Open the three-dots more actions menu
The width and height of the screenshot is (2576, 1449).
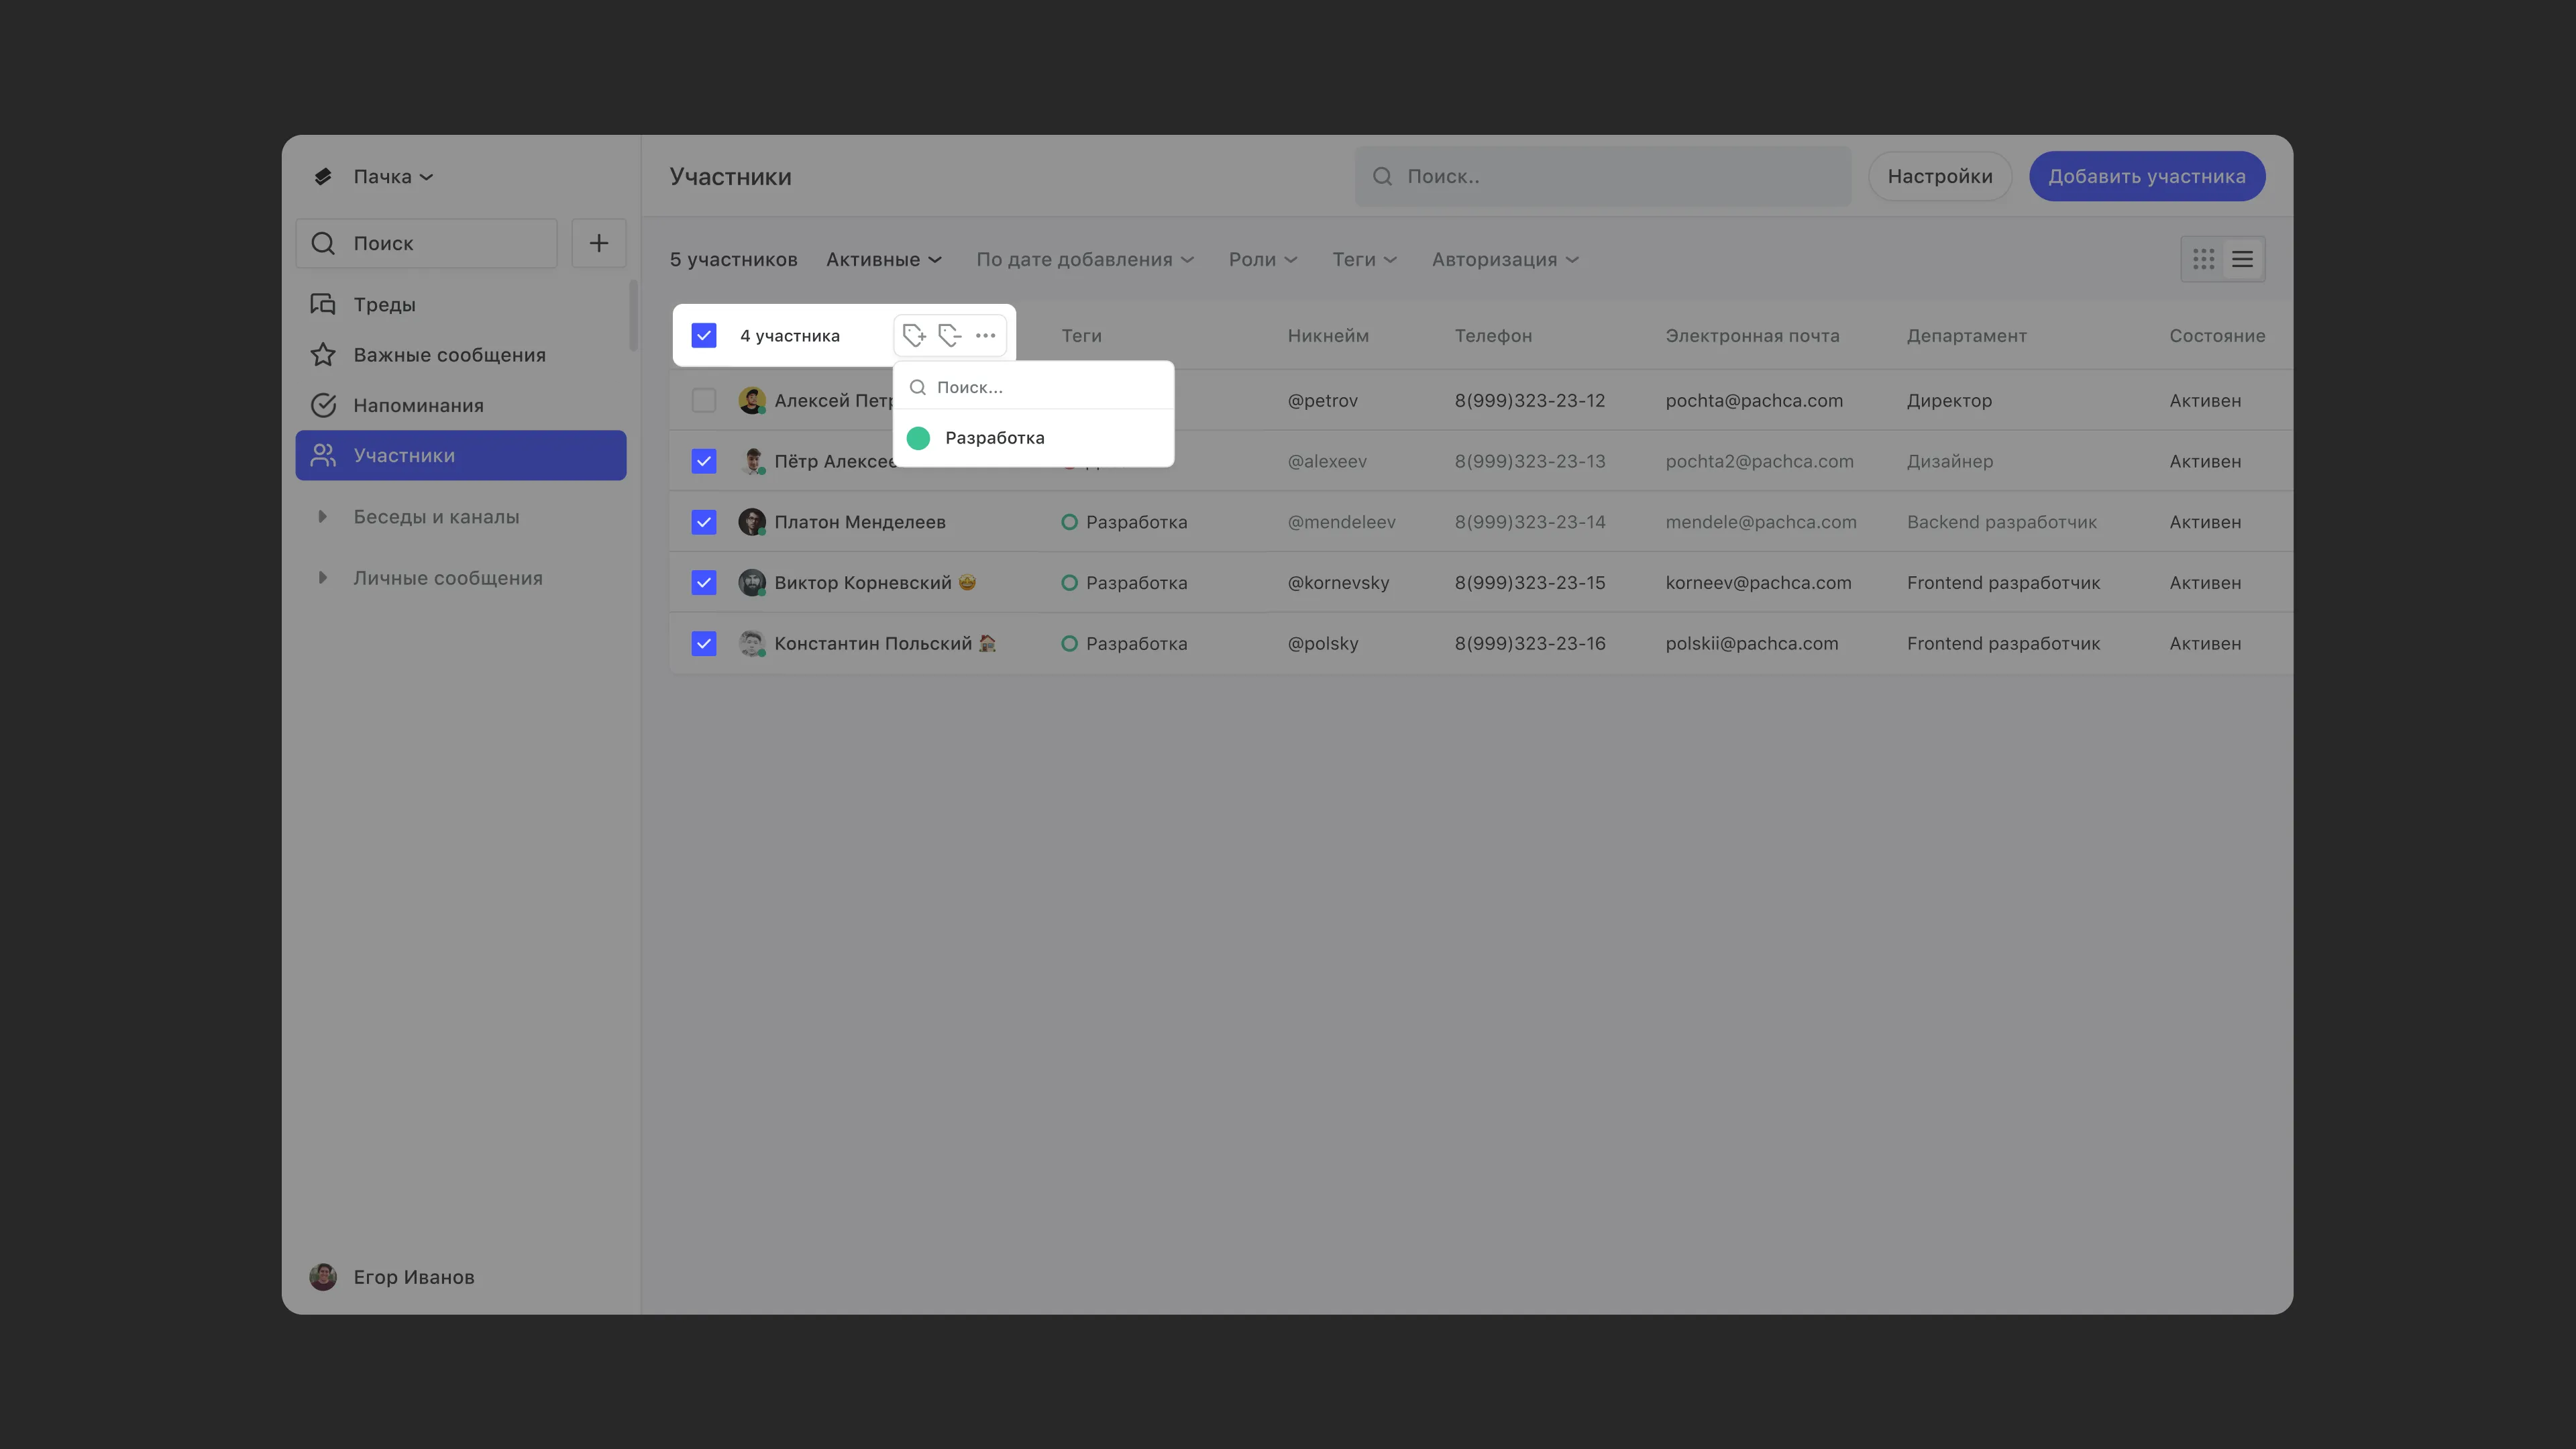coord(985,335)
